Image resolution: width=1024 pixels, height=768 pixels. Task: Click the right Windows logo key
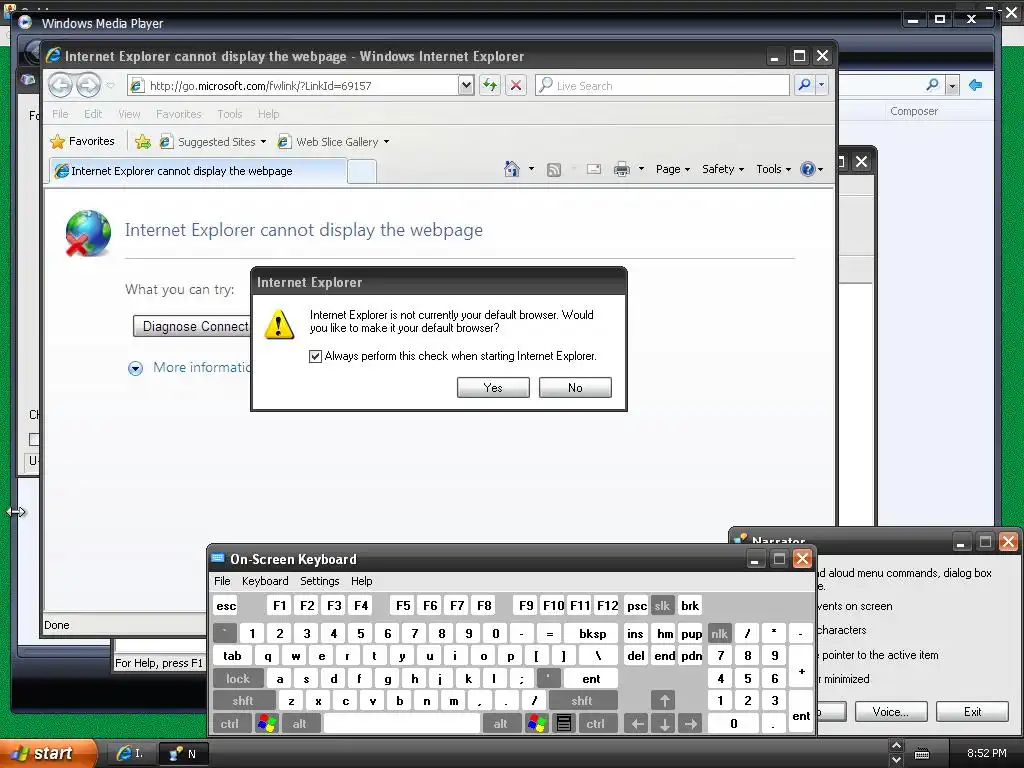coord(537,724)
